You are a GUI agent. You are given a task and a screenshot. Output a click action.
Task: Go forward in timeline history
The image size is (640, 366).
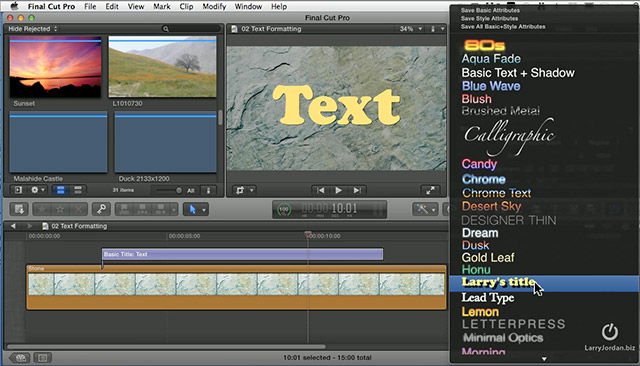point(29,226)
